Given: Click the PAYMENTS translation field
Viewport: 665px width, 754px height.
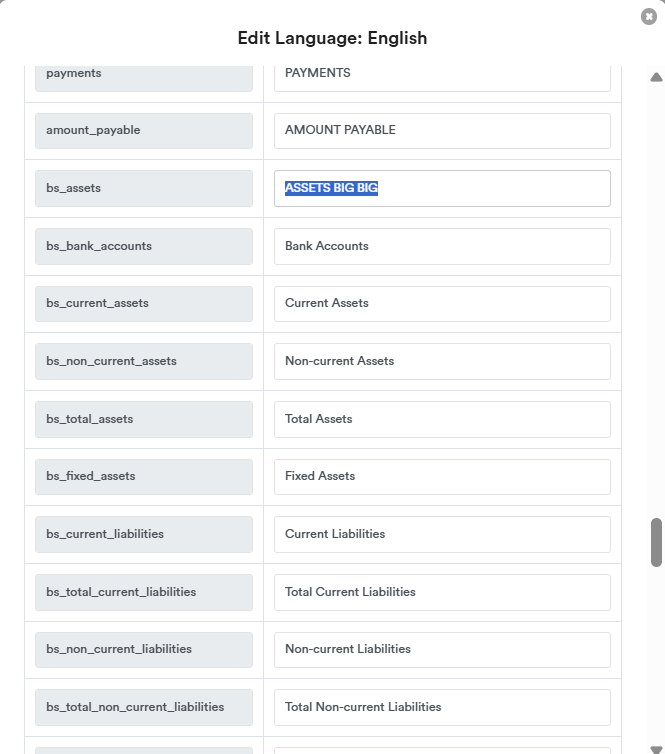Looking at the screenshot, I should (442, 74).
